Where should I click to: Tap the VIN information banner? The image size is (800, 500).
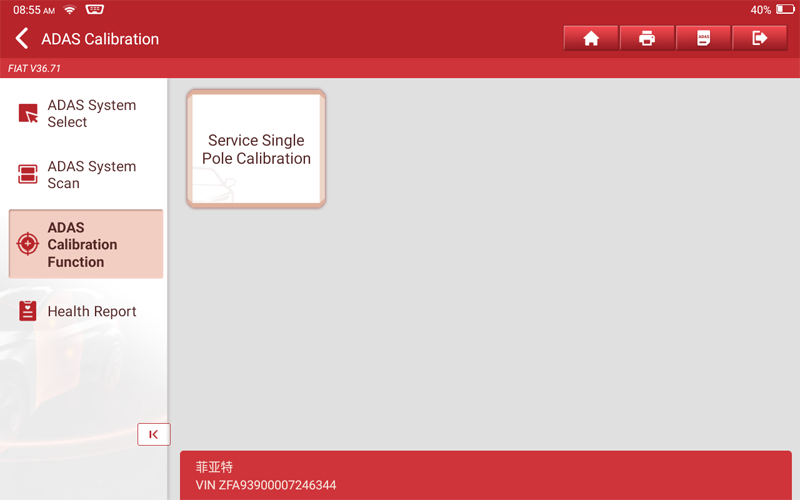(485, 476)
